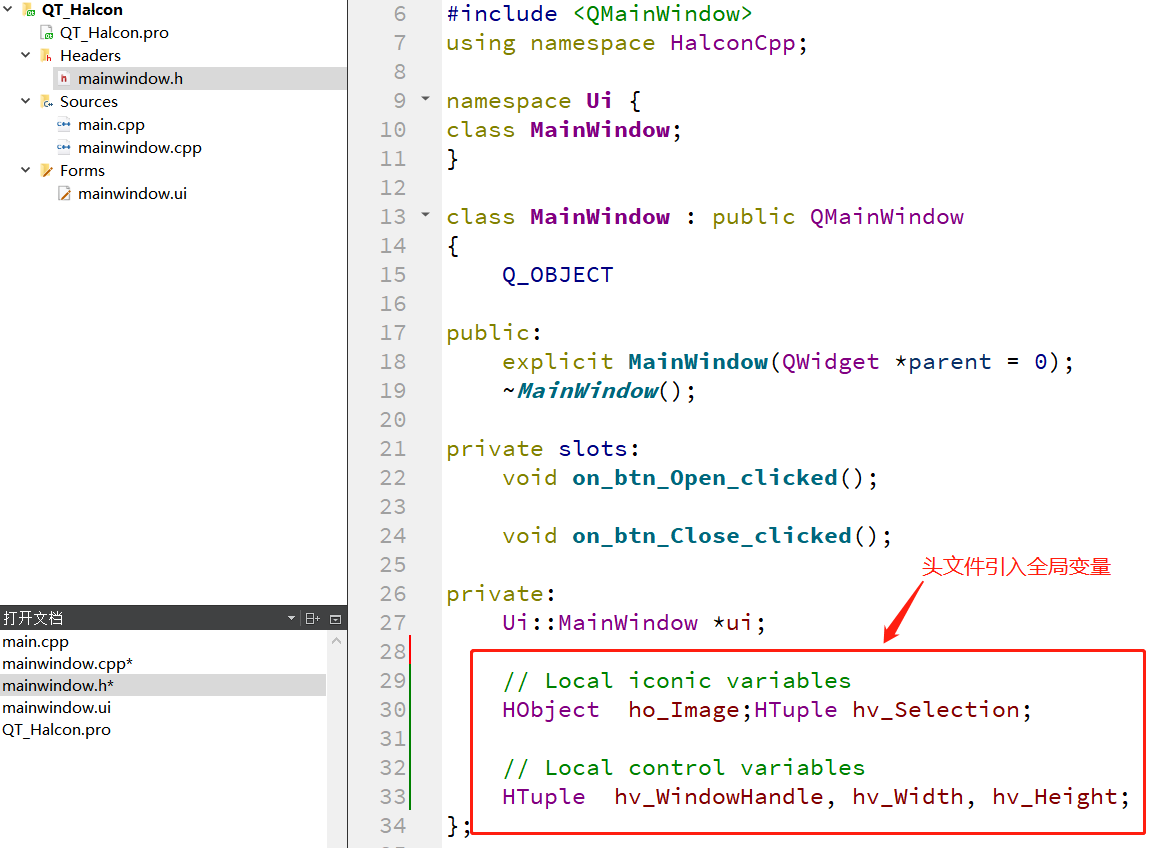Click the explicit keyword on line 18
The image size is (1160, 848).
tap(558, 362)
